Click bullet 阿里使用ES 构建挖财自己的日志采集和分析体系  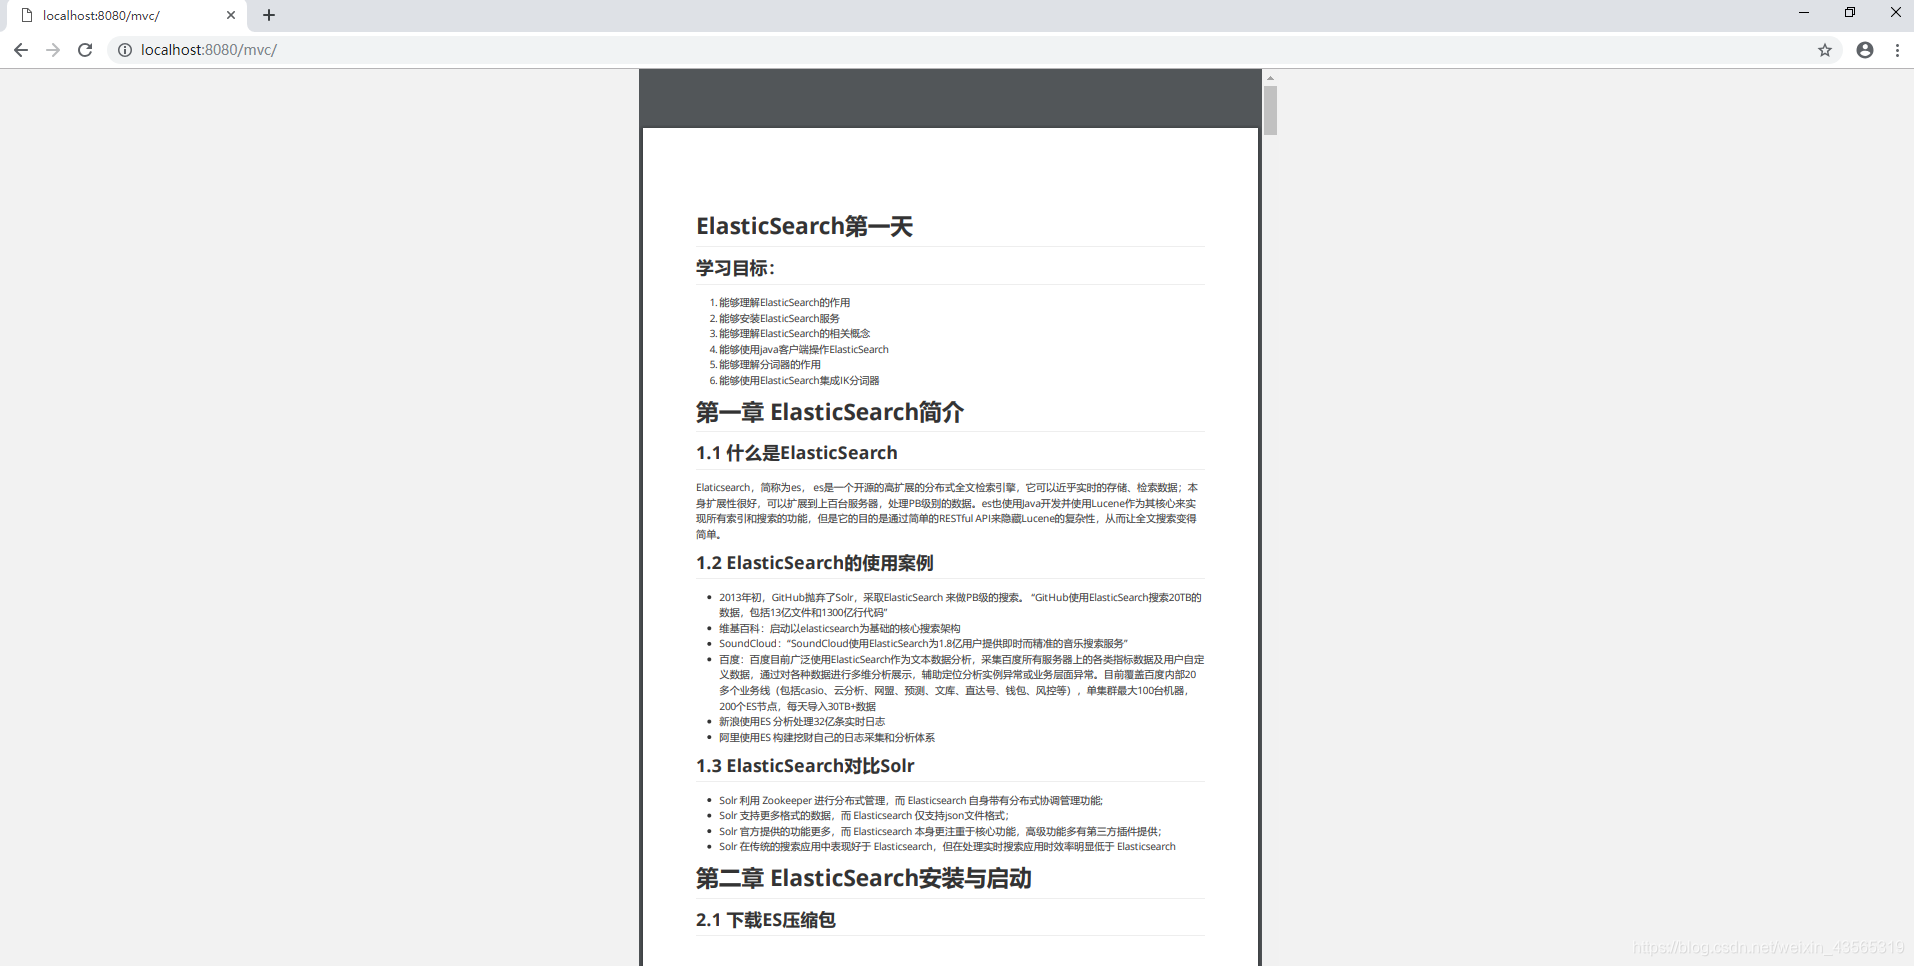point(826,738)
